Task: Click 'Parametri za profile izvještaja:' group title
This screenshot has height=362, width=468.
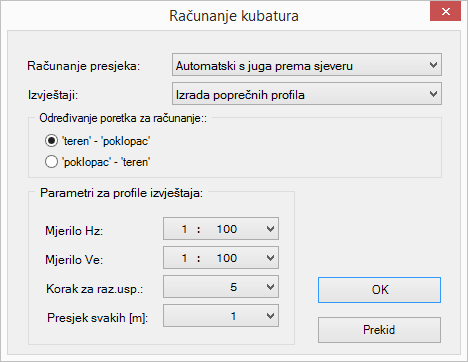Action: [x=121, y=193]
